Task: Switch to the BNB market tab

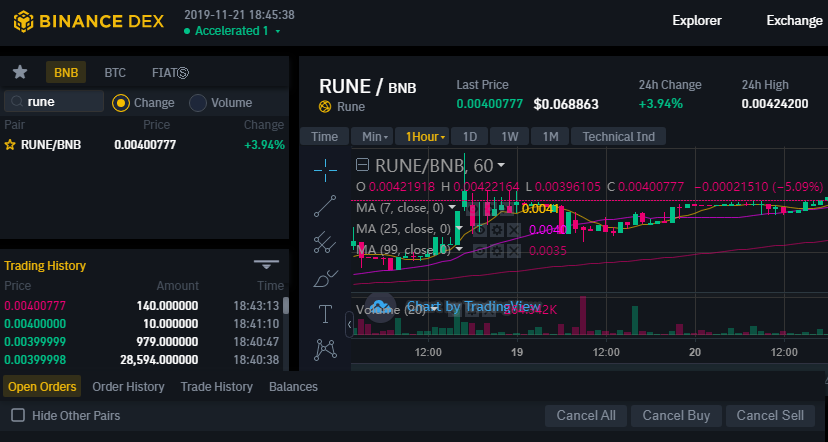Action: 66,72
